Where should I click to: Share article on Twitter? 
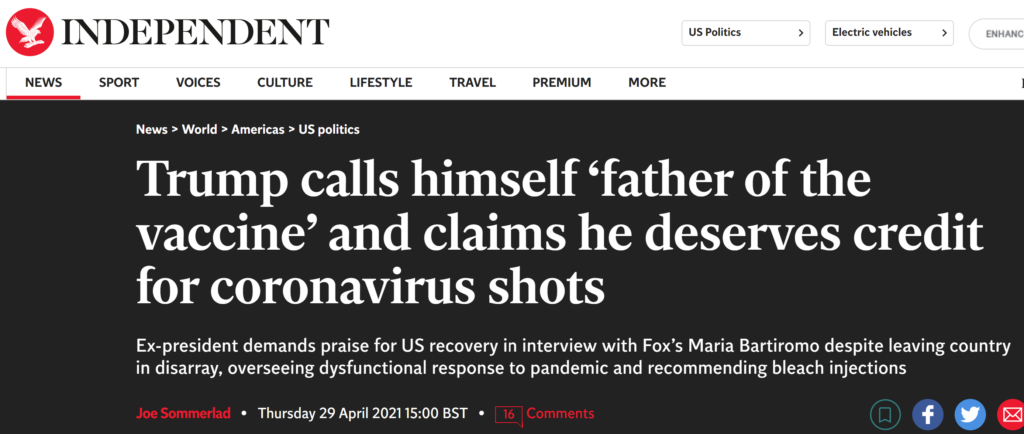969,413
